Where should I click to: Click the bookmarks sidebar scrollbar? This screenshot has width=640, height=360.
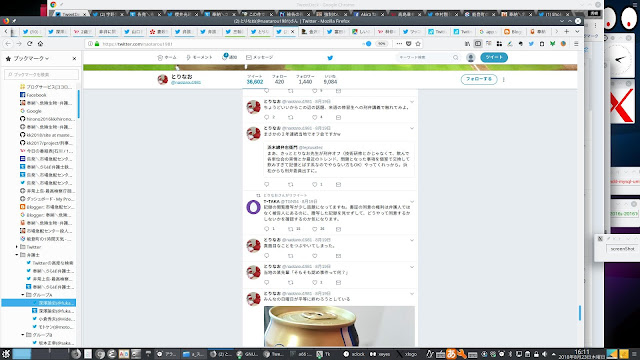(x=78, y=104)
